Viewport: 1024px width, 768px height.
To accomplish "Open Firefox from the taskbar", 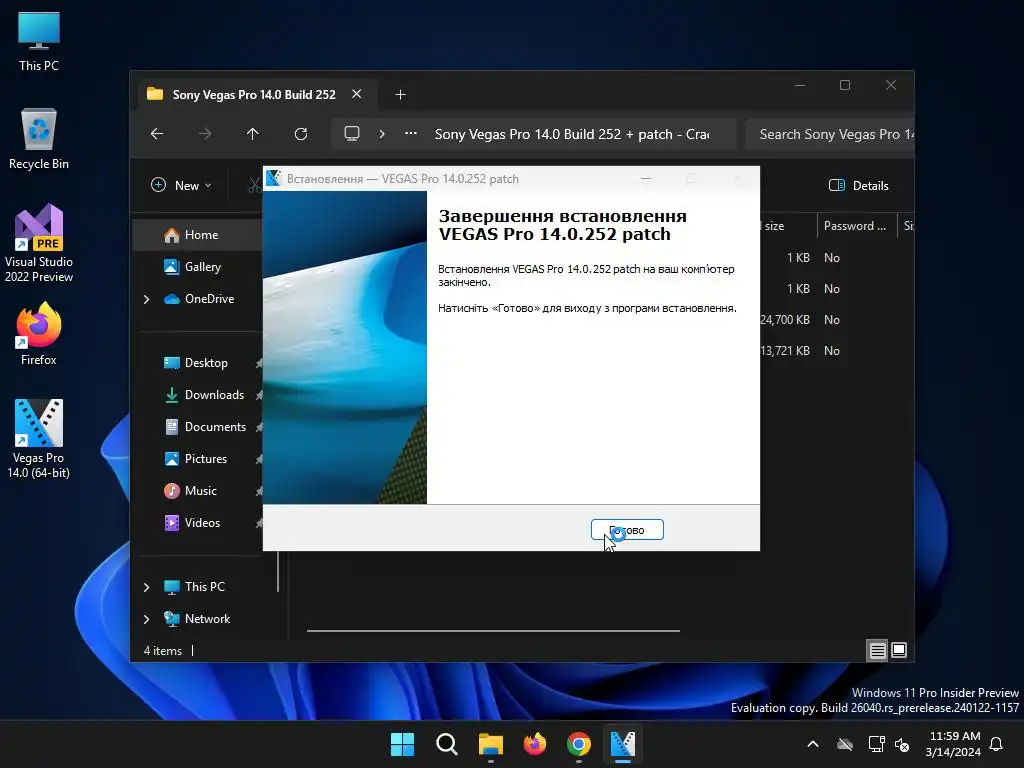I will (535, 744).
